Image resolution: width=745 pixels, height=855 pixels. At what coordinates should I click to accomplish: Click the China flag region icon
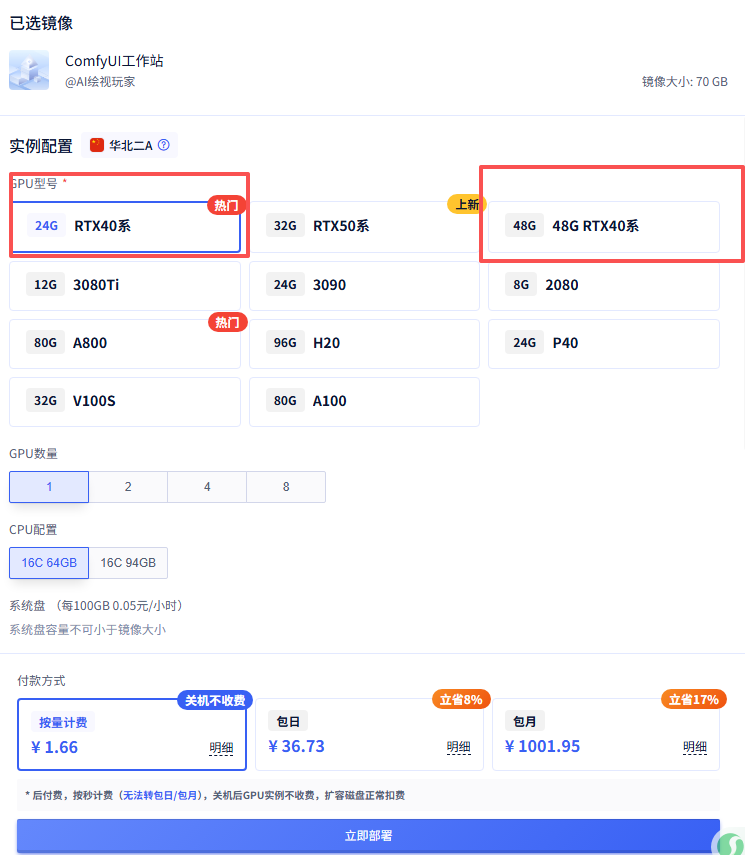click(x=97, y=145)
